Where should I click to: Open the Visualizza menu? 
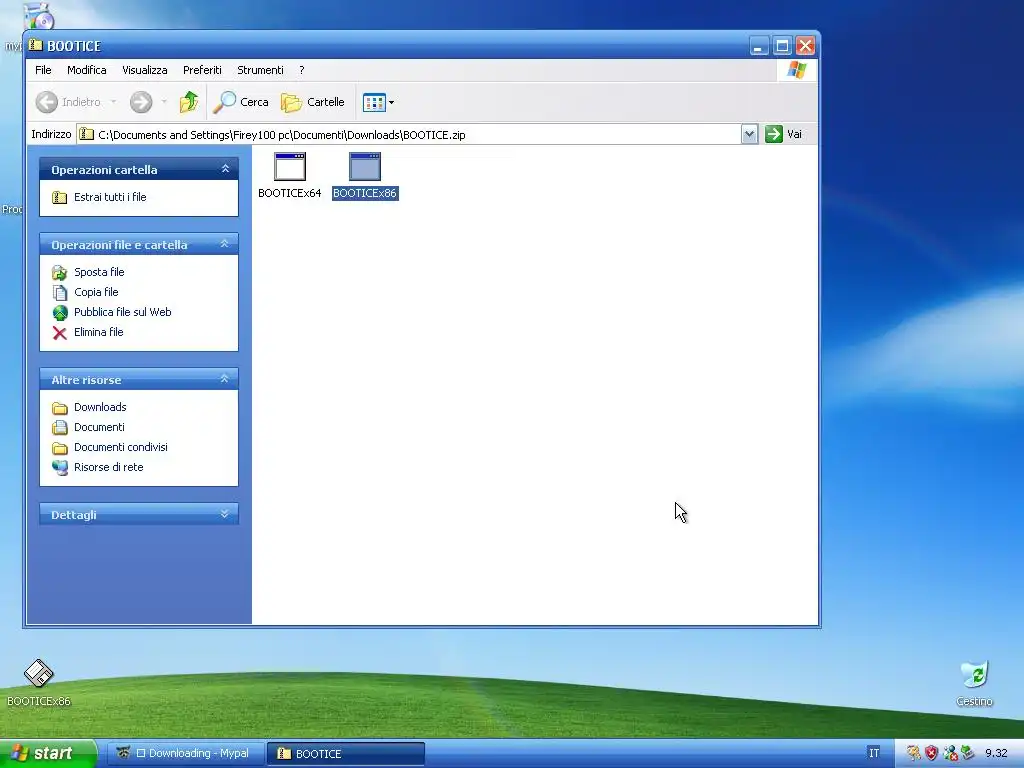(x=145, y=70)
